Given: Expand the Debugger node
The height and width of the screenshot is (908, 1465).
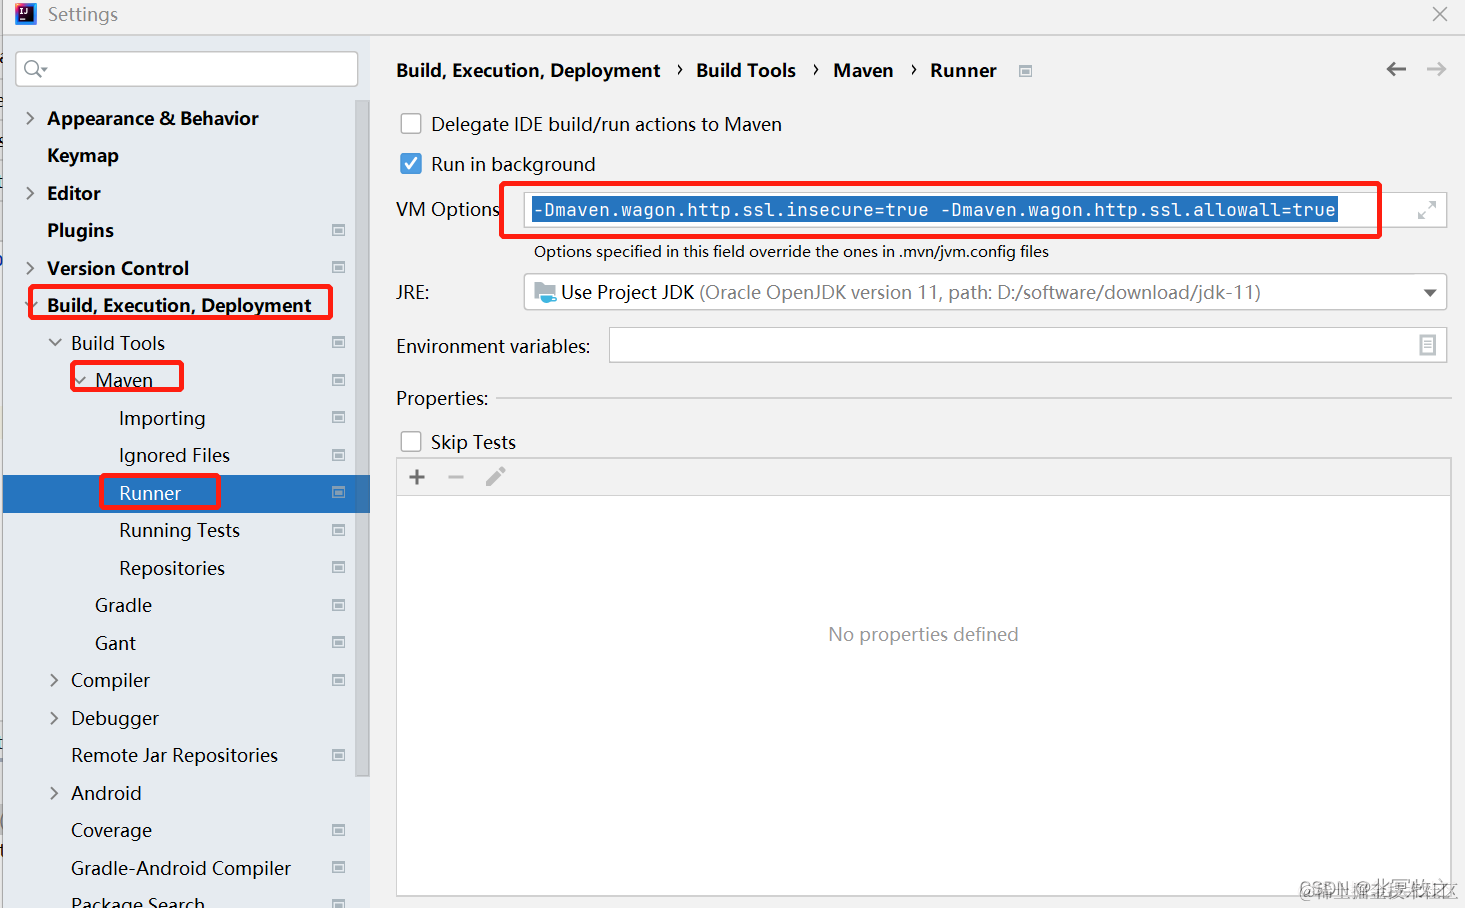Looking at the screenshot, I should tap(54, 718).
